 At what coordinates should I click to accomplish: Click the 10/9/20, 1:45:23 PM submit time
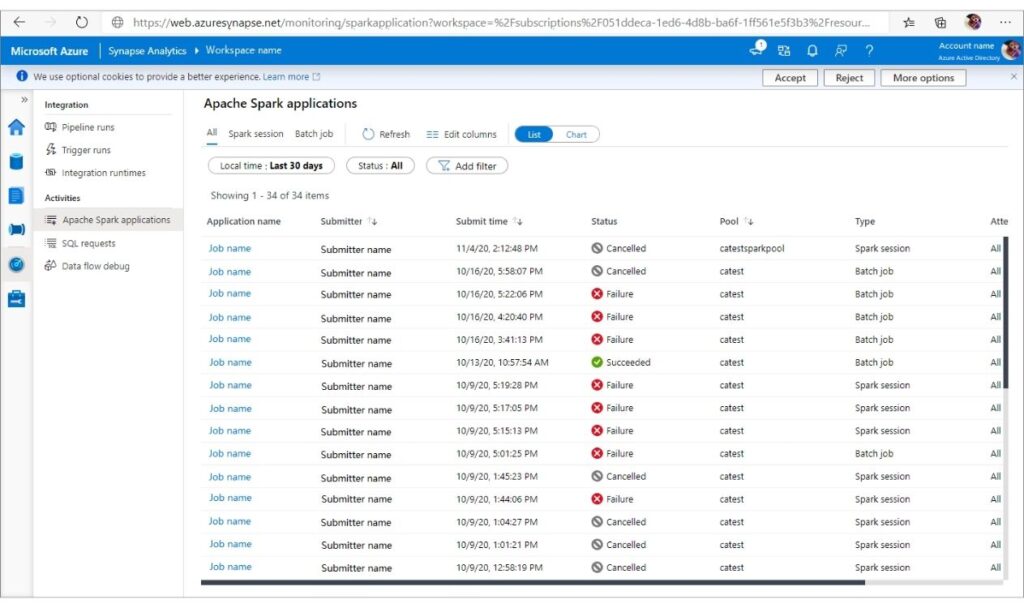click(x=497, y=477)
